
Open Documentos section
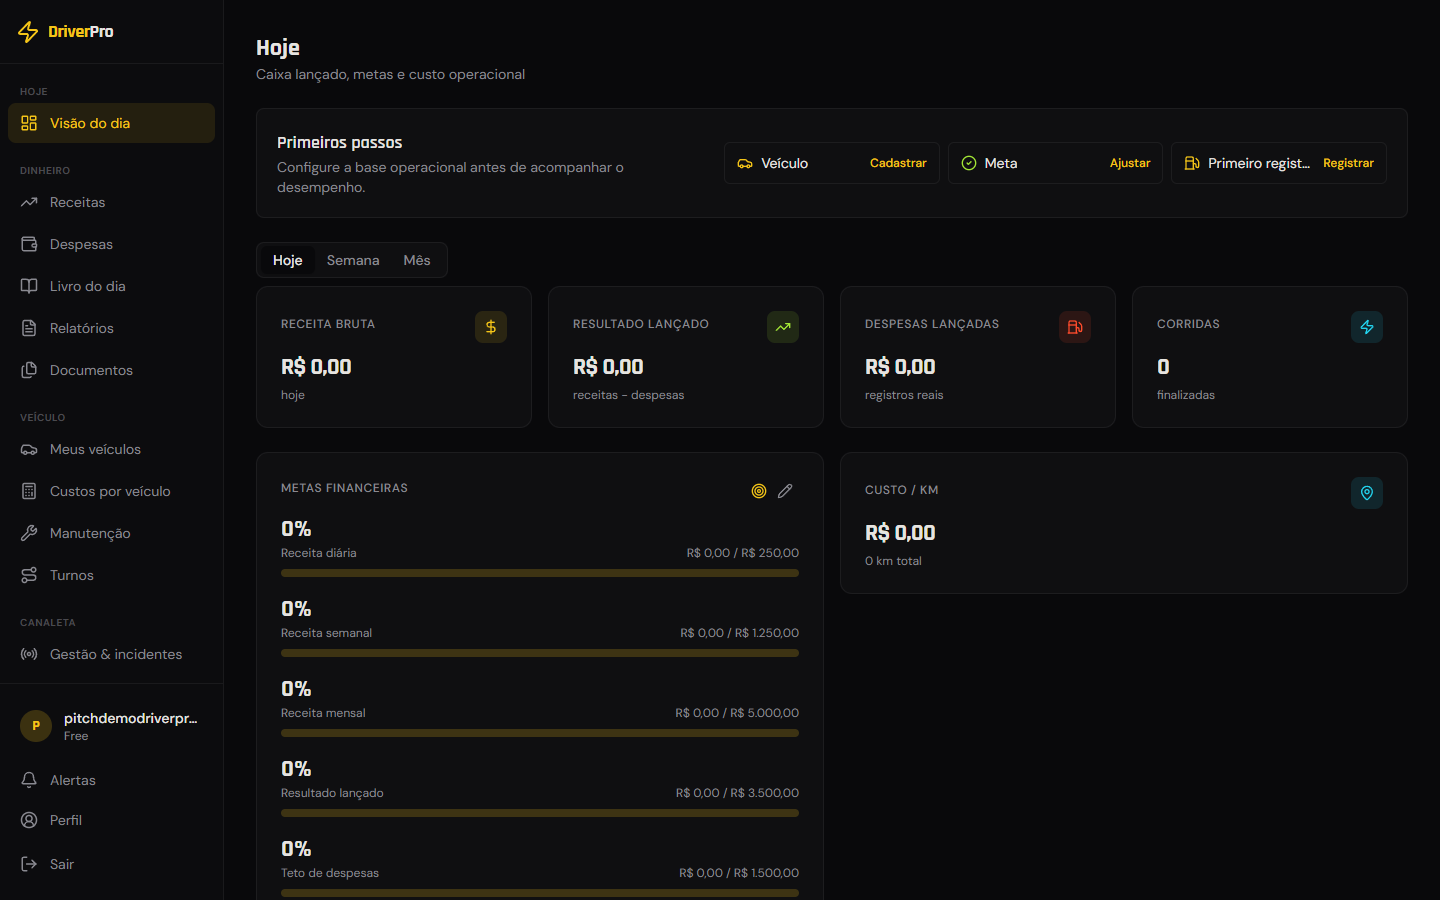tap(111, 370)
